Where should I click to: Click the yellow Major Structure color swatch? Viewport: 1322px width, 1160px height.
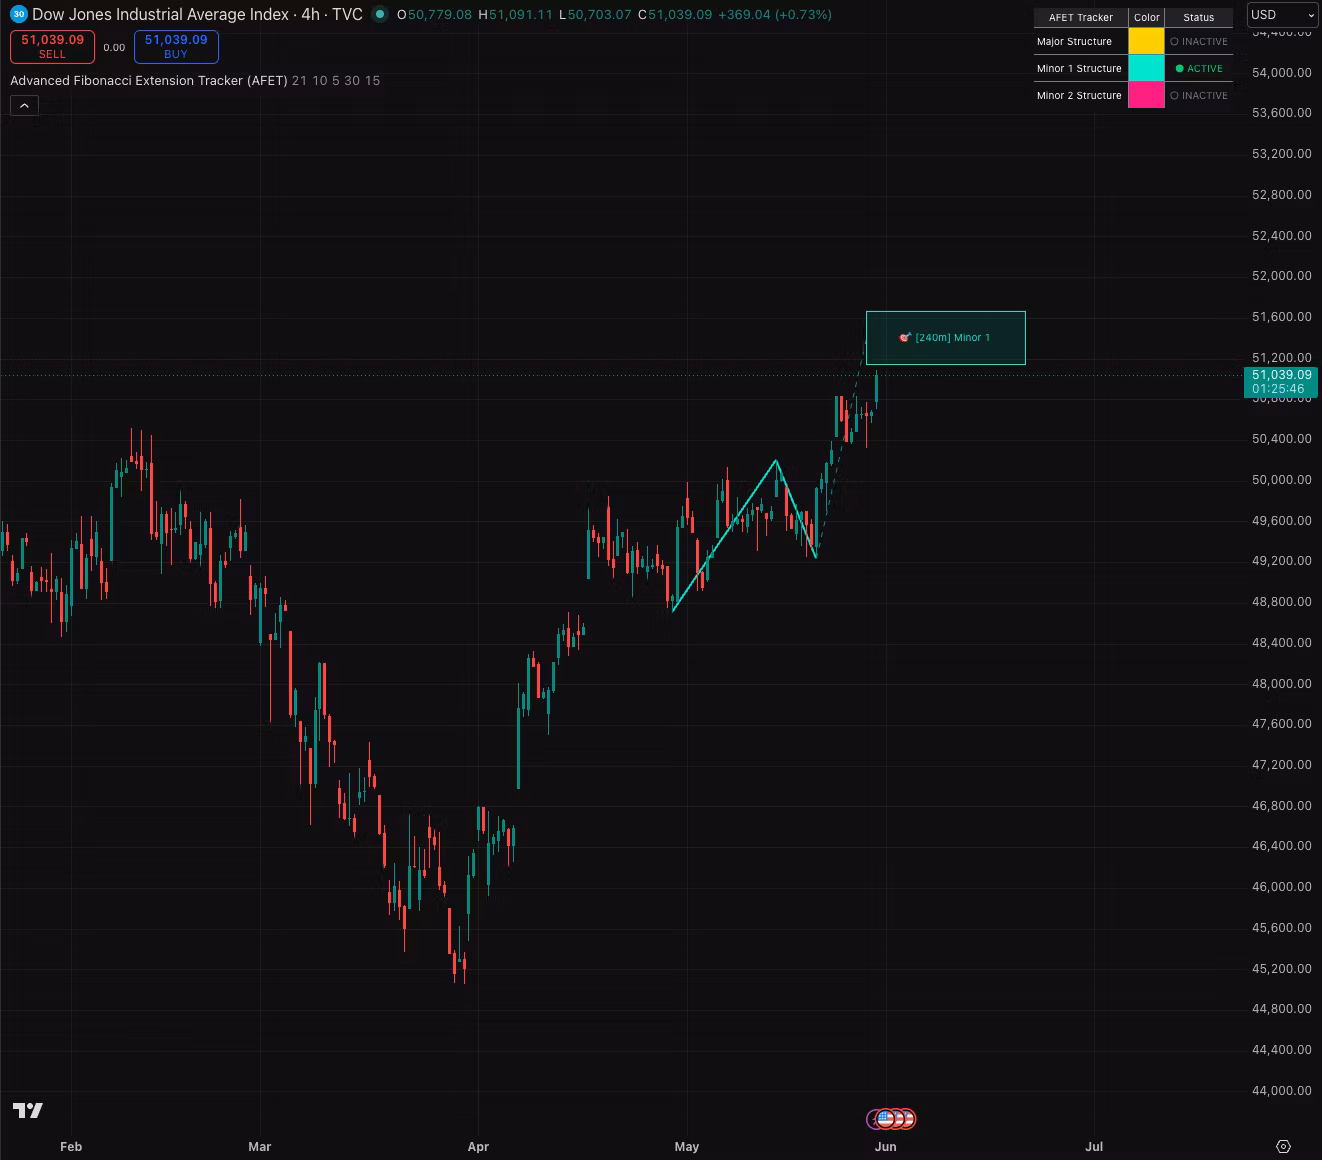1146,41
